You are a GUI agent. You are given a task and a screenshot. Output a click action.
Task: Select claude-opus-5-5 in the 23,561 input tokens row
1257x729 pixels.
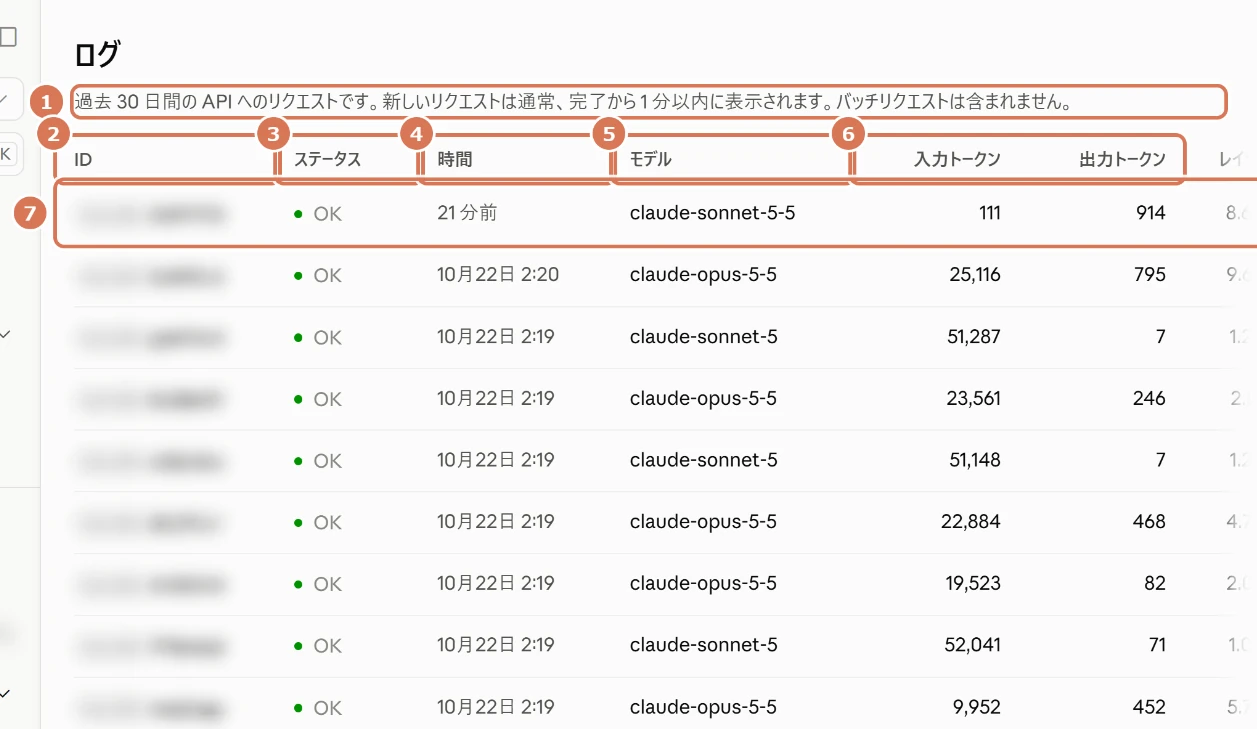coord(703,398)
